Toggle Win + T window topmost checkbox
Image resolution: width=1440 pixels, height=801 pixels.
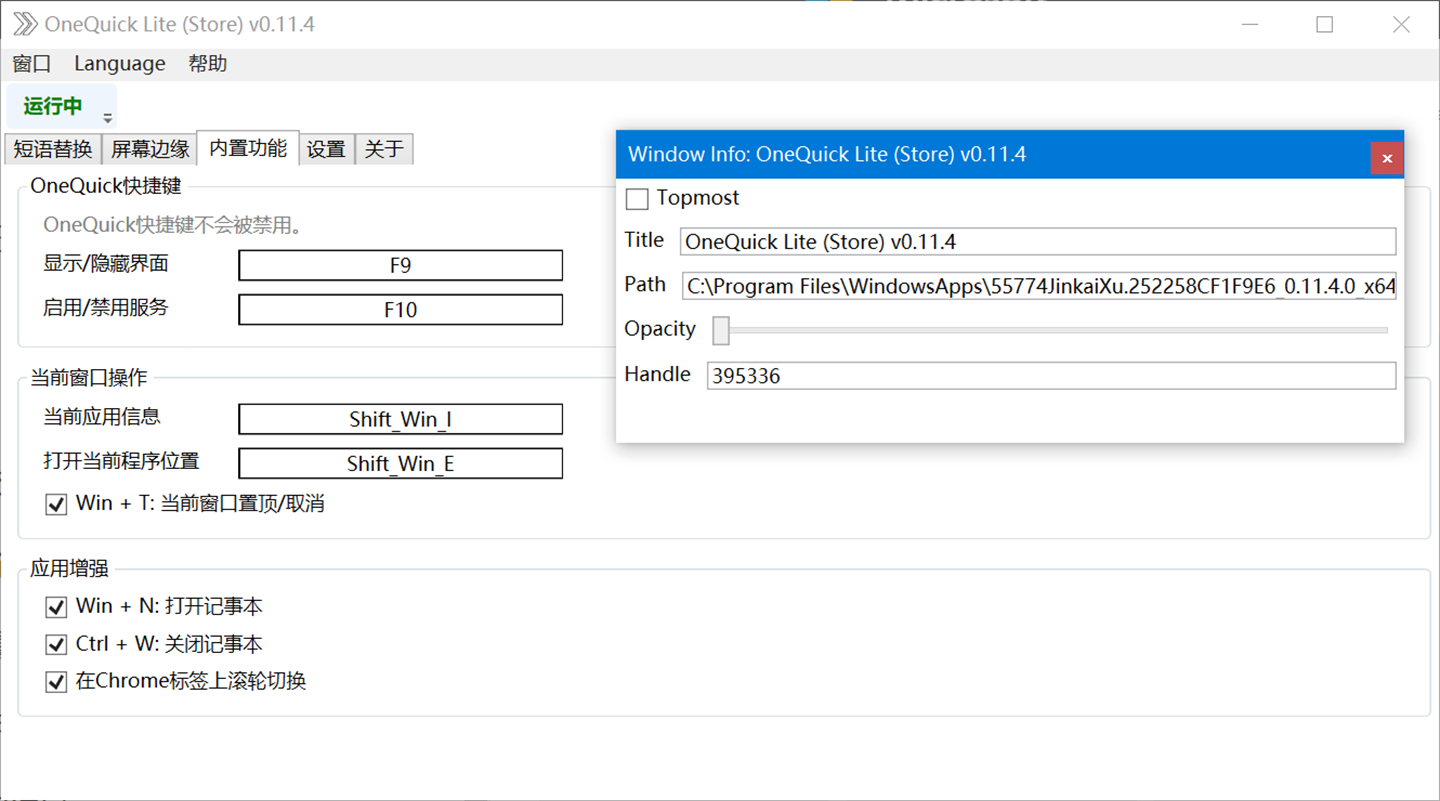point(56,505)
